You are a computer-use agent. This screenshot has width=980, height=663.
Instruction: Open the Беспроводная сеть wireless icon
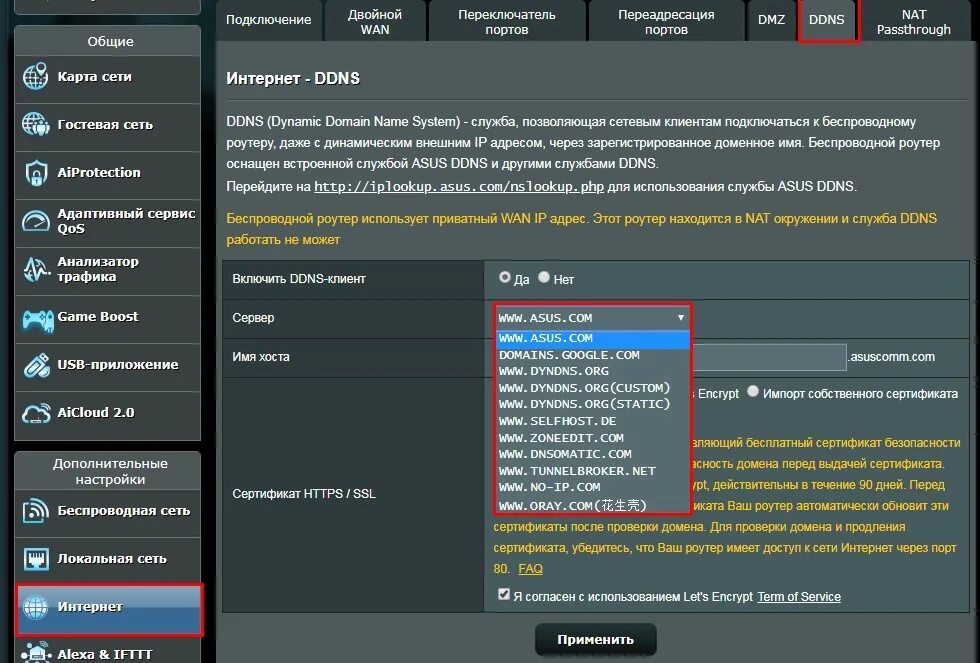tap(36, 511)
